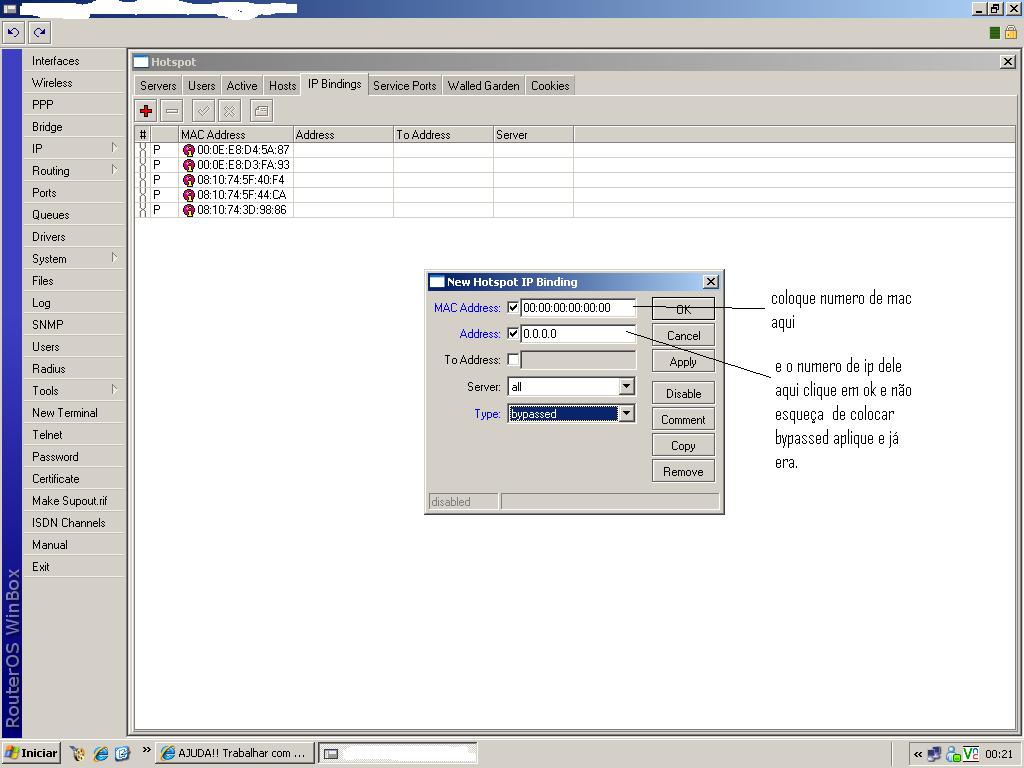Click the Remove button in dialog
This screenshot has width=1024, height=768.
[683, 472]
